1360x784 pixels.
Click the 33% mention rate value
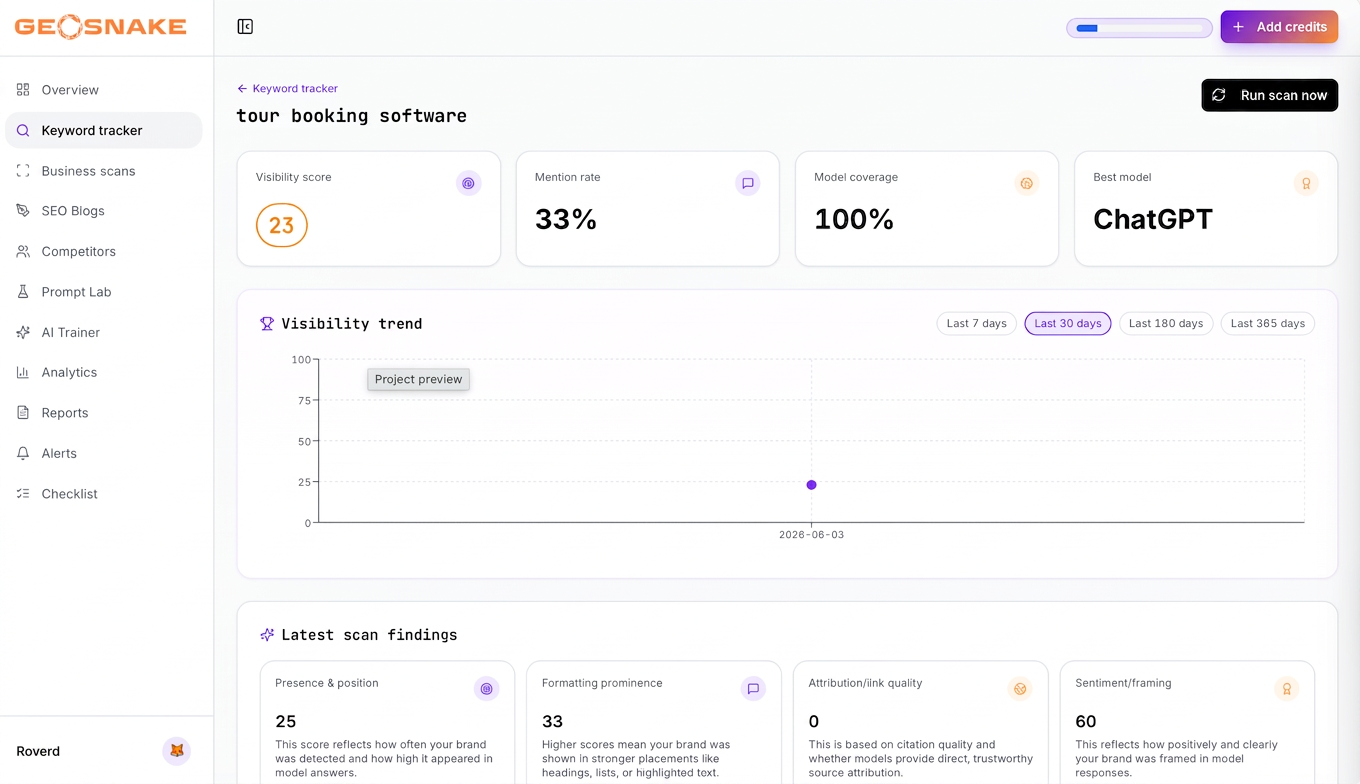click(x=566, y=219)
